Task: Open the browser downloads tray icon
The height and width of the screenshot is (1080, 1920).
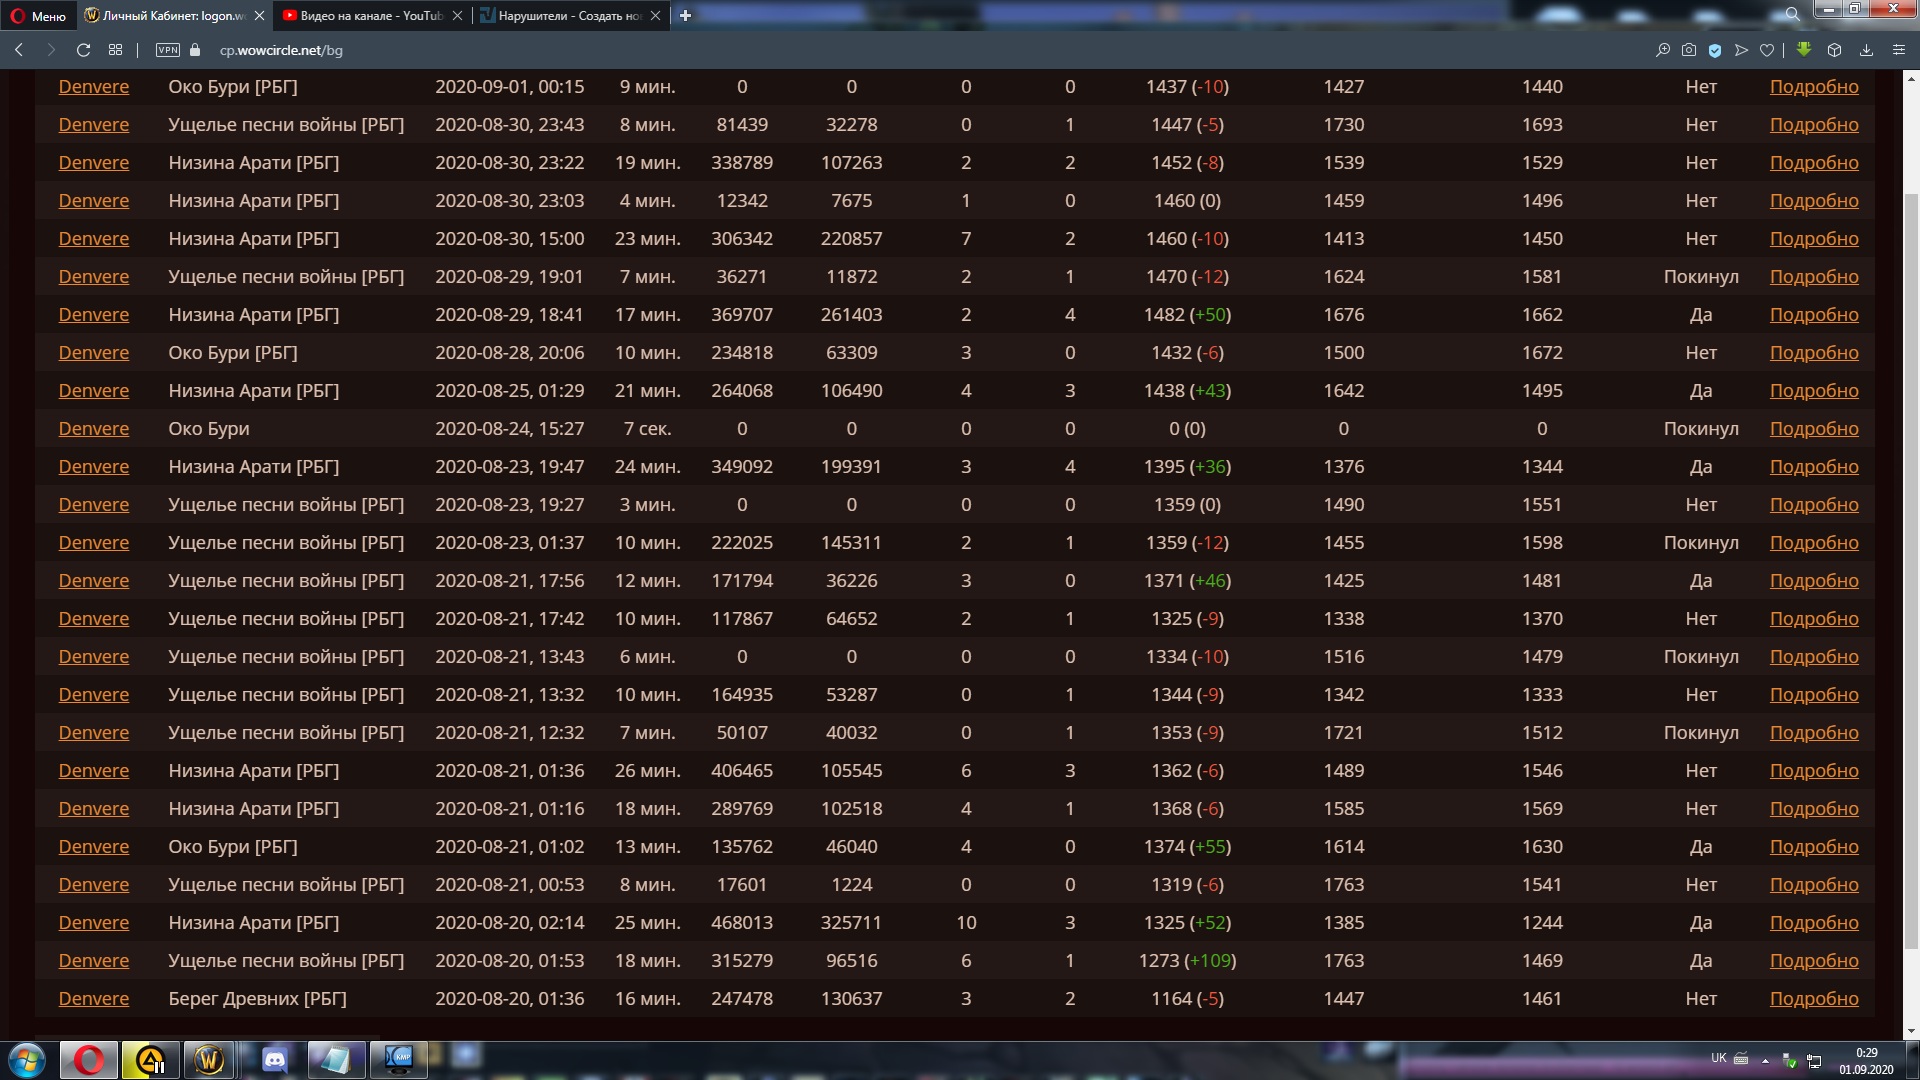Action: 1866,50
